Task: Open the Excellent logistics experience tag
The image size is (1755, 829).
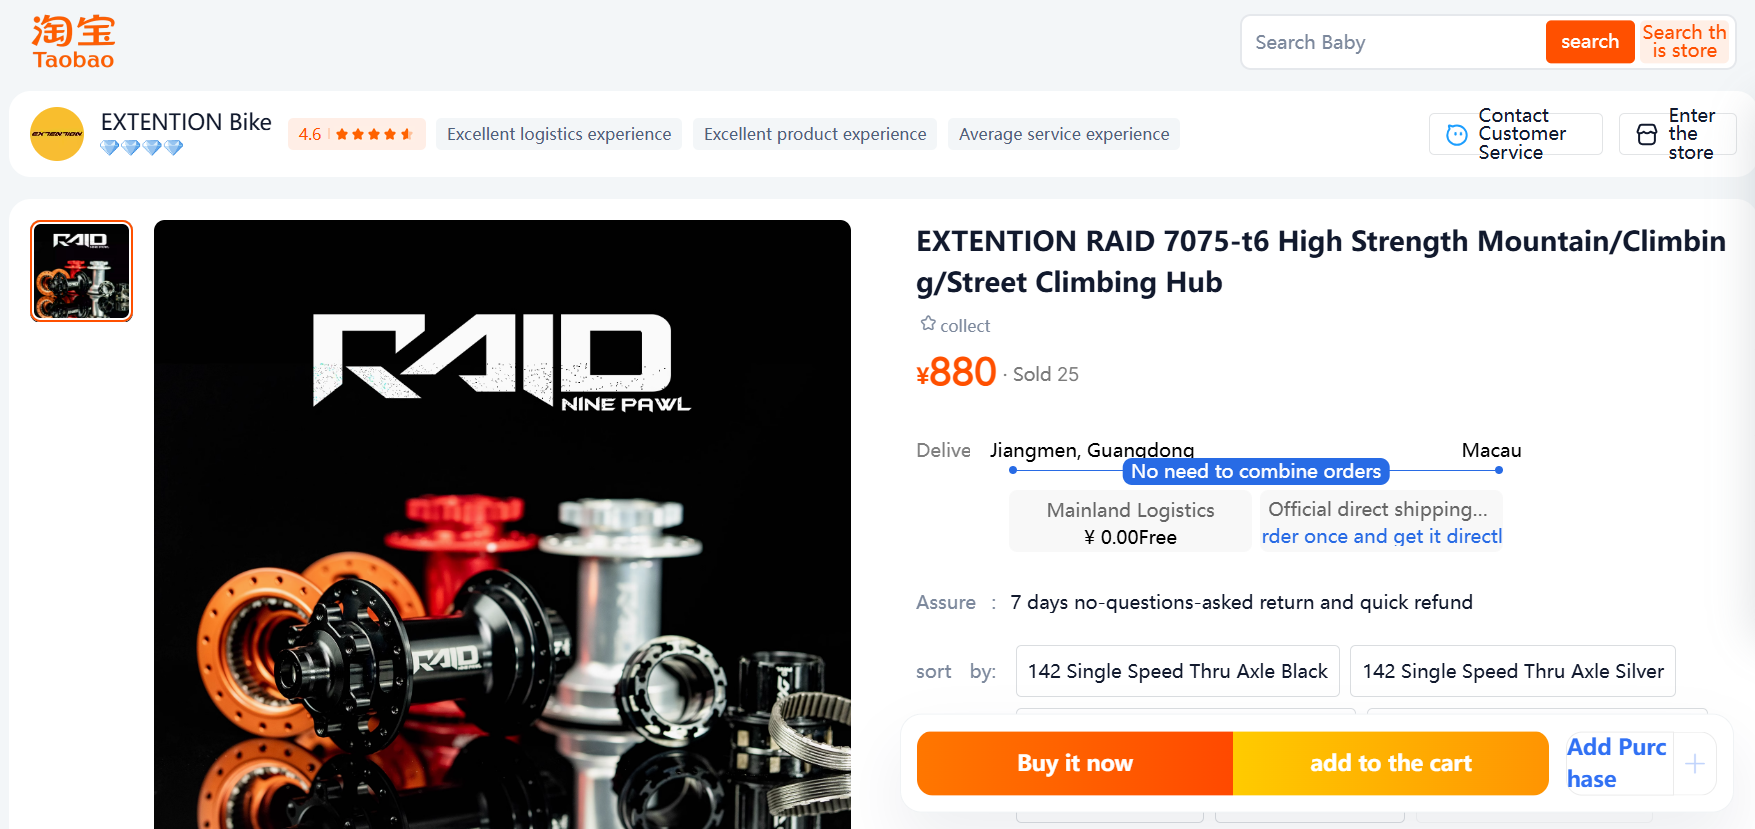Action: point(559,134)
